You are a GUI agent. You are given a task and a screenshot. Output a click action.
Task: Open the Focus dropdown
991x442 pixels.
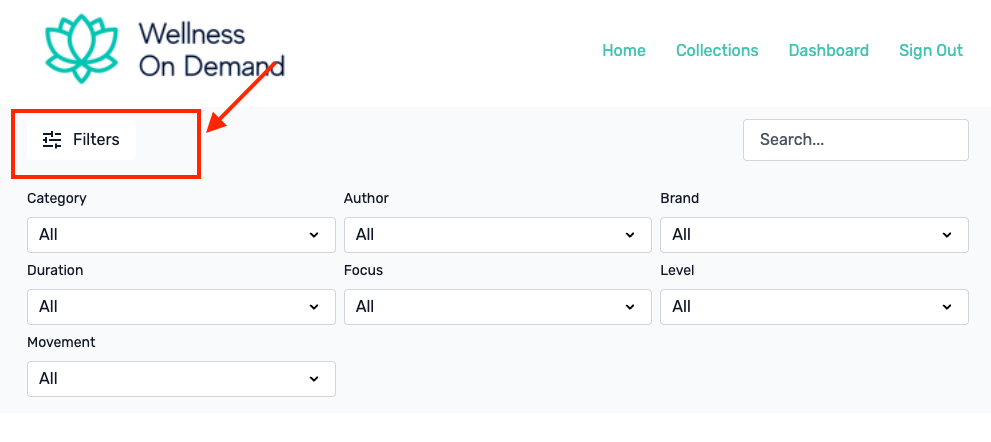tap(497, 307)
